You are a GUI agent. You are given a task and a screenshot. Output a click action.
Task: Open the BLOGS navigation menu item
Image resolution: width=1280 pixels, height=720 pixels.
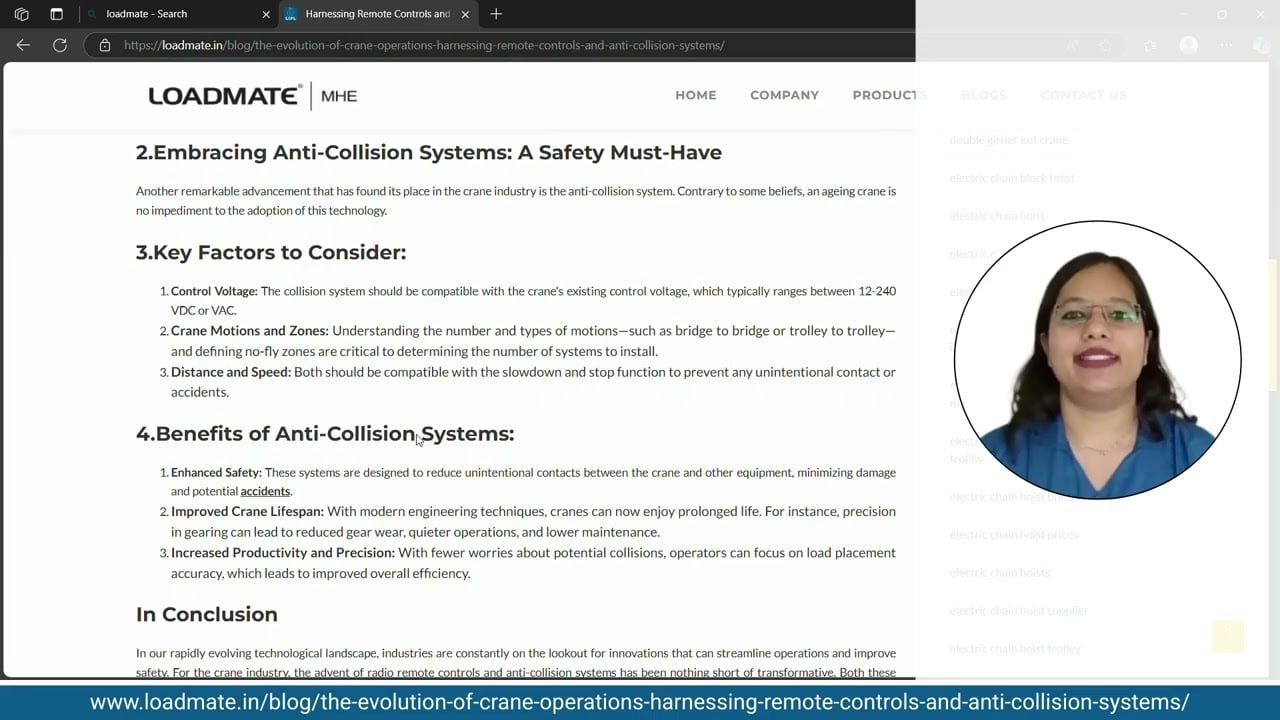pos(984,95)
